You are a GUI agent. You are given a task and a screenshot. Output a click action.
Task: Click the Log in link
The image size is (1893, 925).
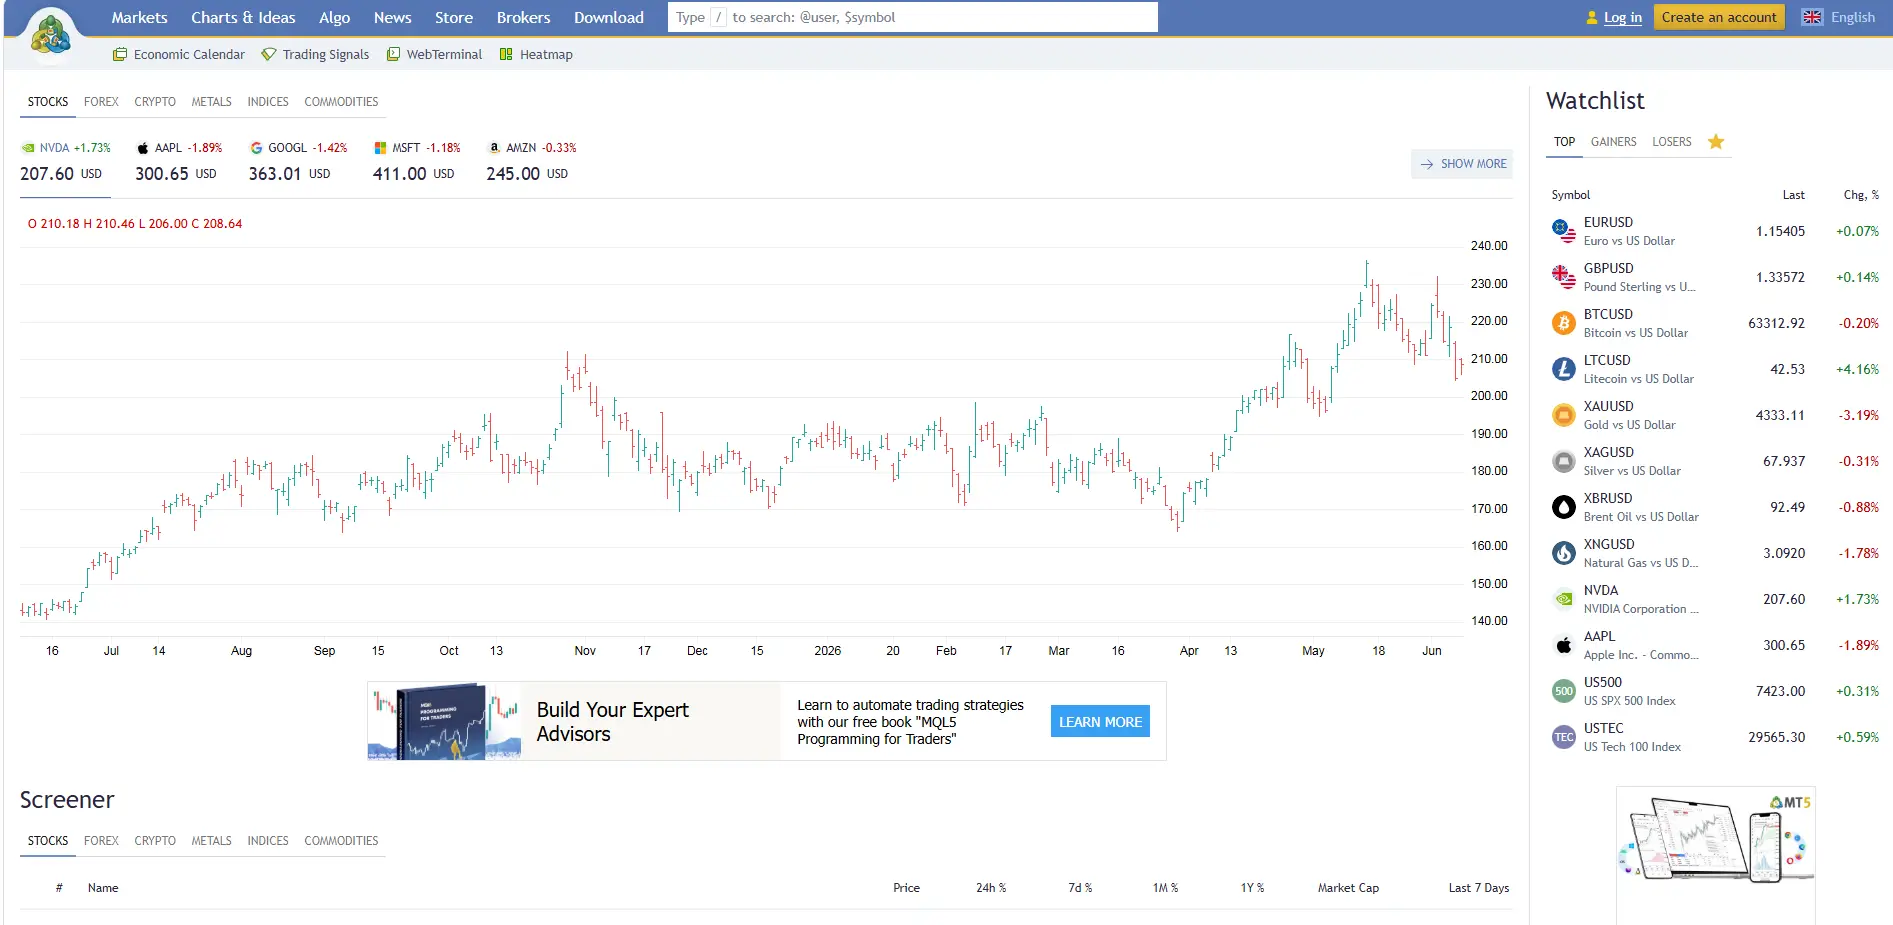pyautogui.click(x=1623, y=18)
